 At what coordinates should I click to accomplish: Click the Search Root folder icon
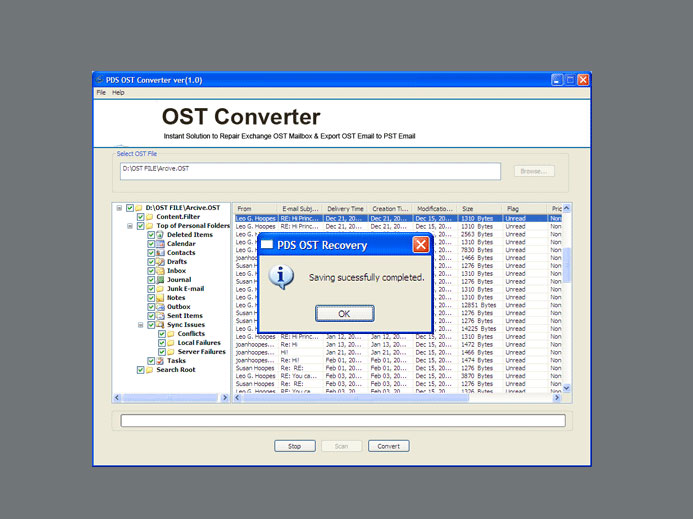click(x=149, y=370)
